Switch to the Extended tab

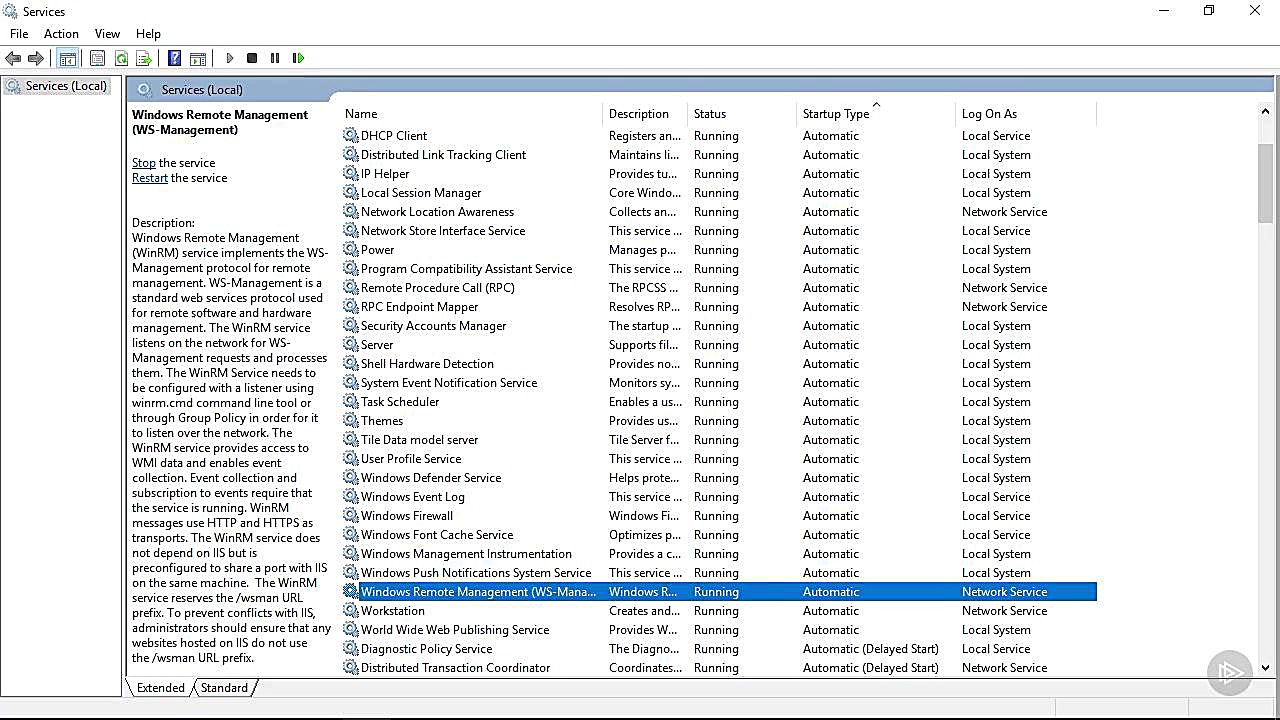click(160, 688)
